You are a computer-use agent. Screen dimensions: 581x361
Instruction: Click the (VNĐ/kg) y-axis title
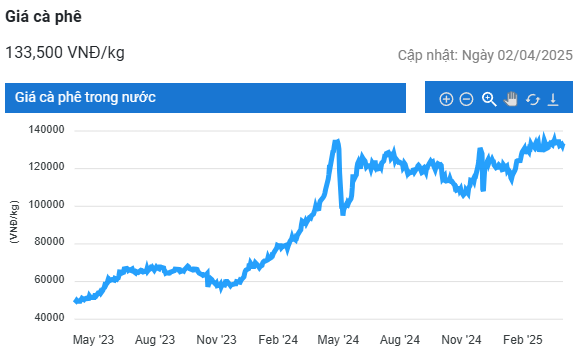coord(14,222)
